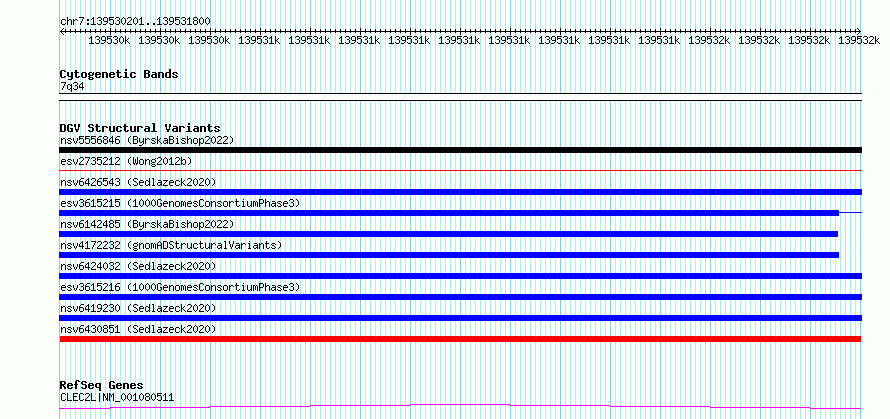The height and width of the screenshot is (419, 890).
Task: Click the nsv6430851 (Sedlazeck2020) variant label
Action: [138, 329]
